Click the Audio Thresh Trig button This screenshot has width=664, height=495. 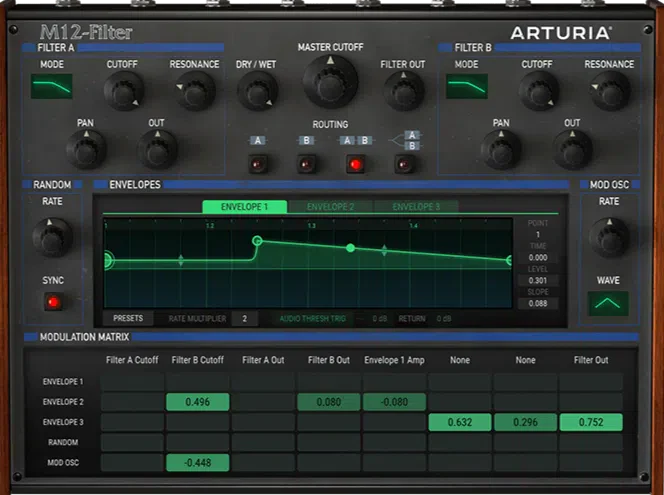[313, 319]
